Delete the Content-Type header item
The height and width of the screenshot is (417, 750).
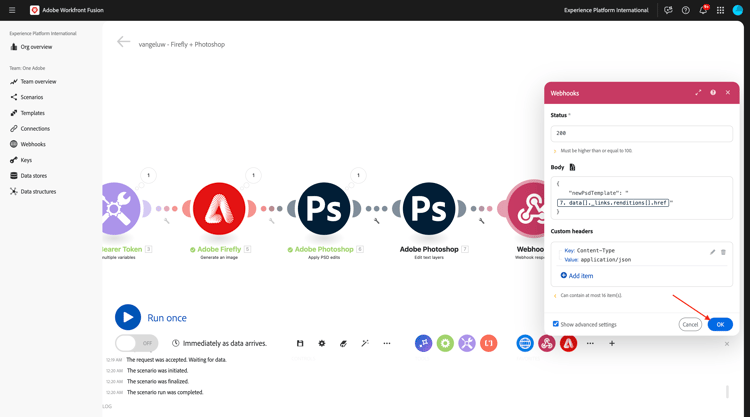(723, 252)
